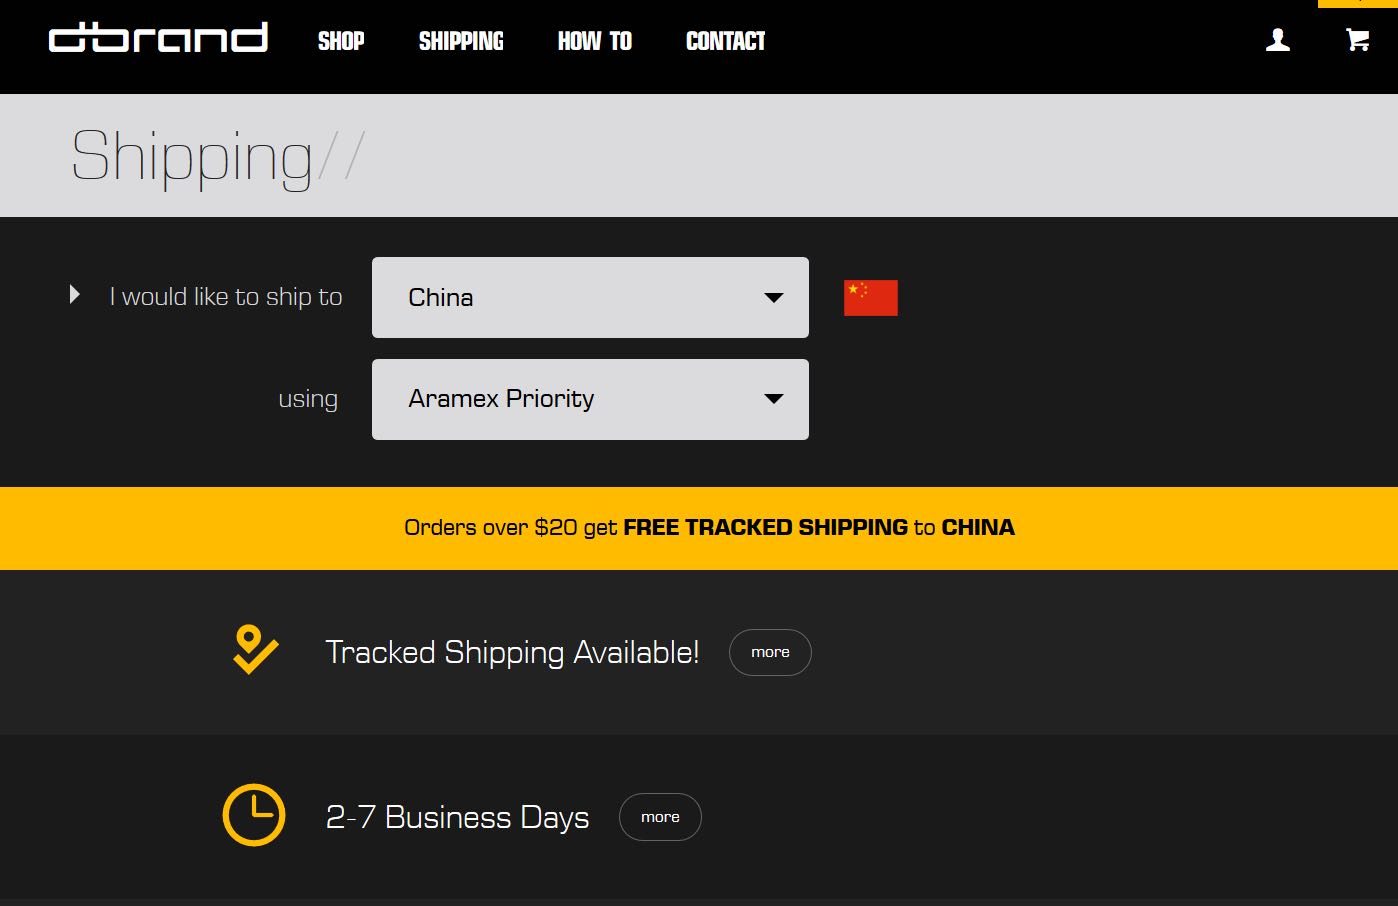Click the China flag icon

coord(870,298)
